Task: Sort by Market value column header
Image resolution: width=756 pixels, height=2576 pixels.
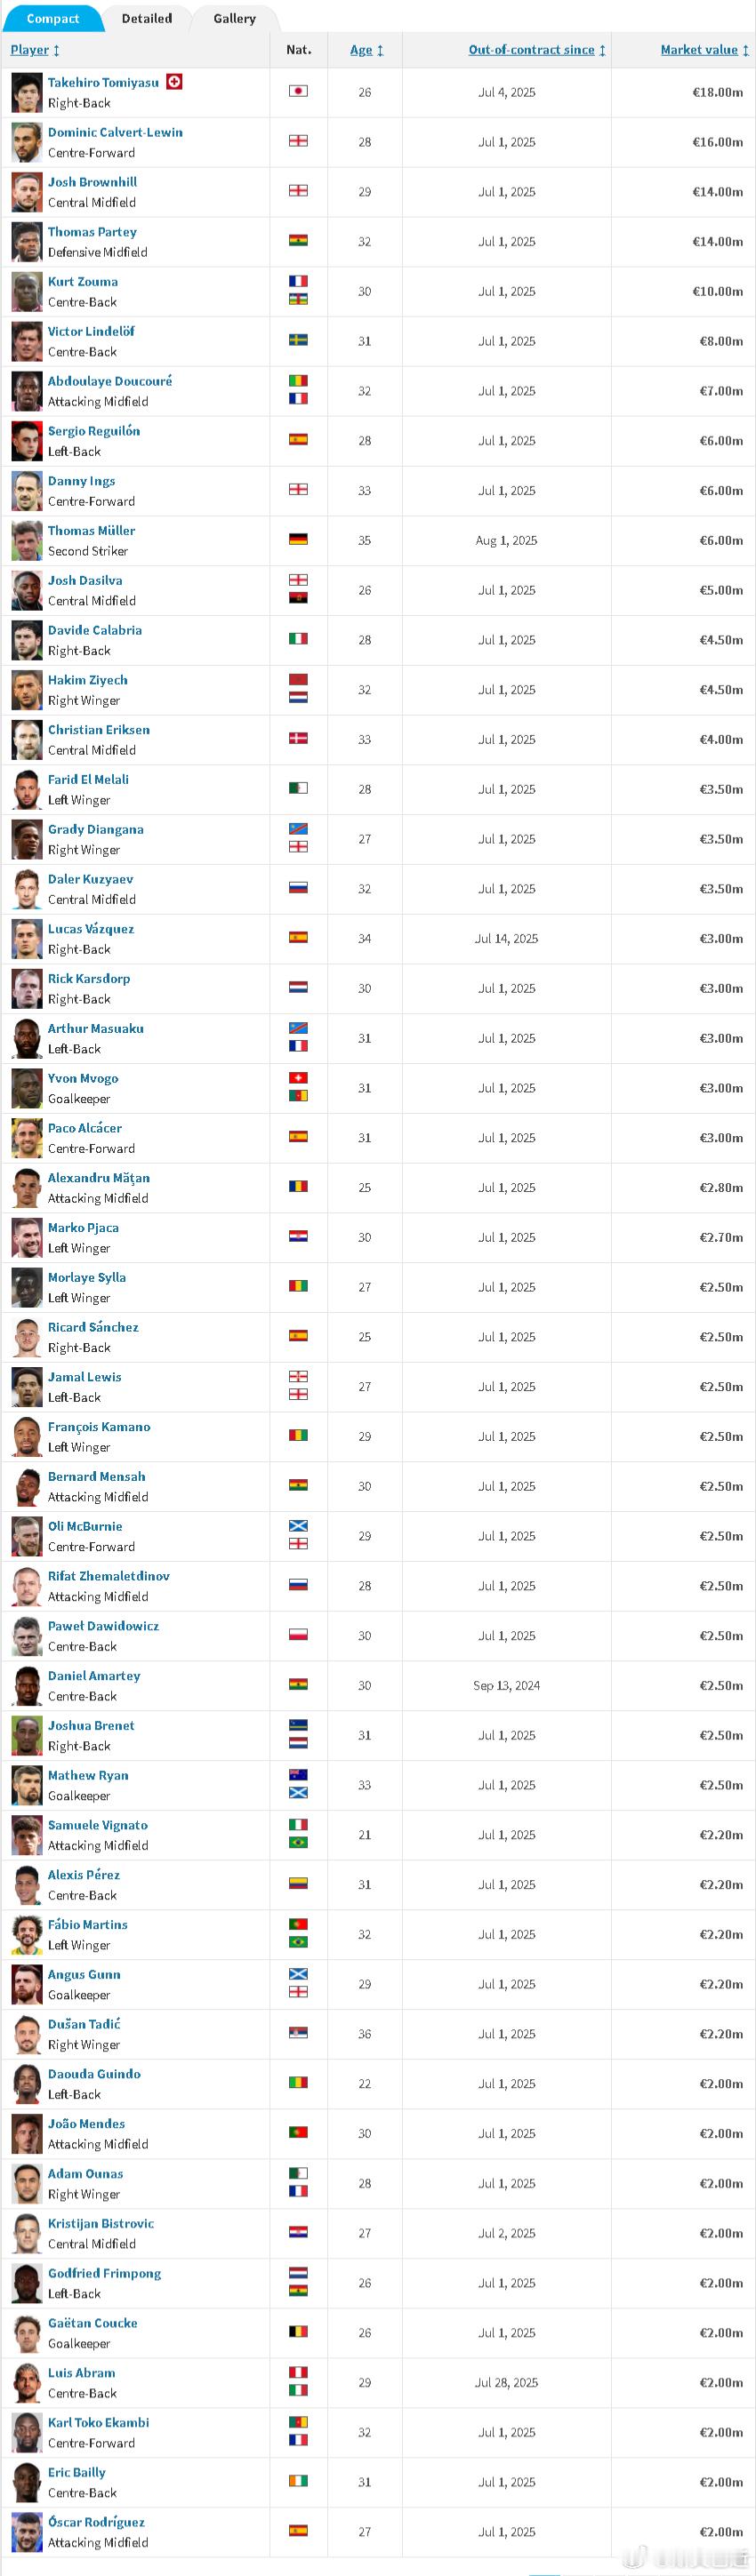Action: point(704,50)
